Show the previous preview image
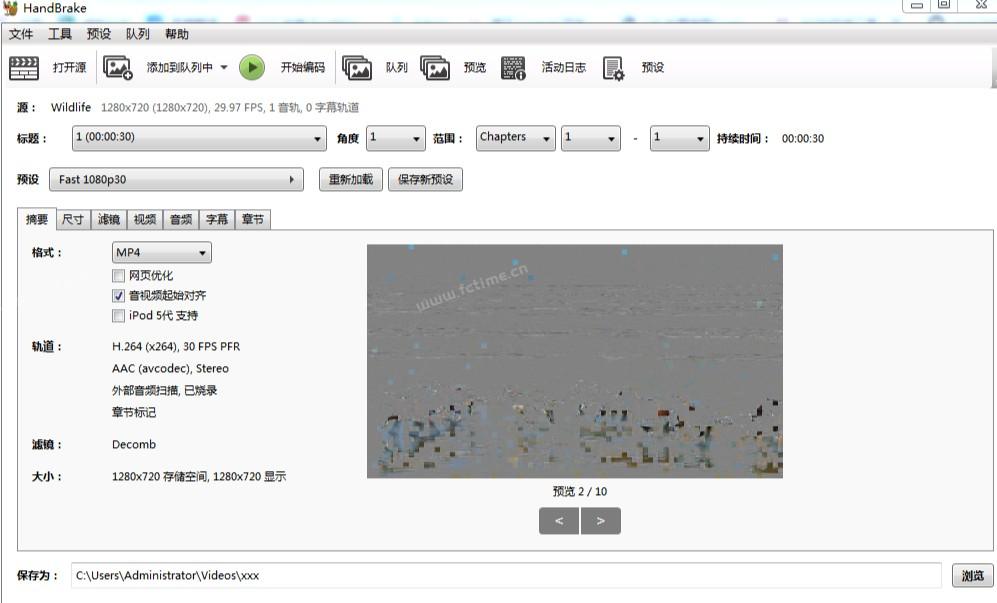 coord(559,521)
